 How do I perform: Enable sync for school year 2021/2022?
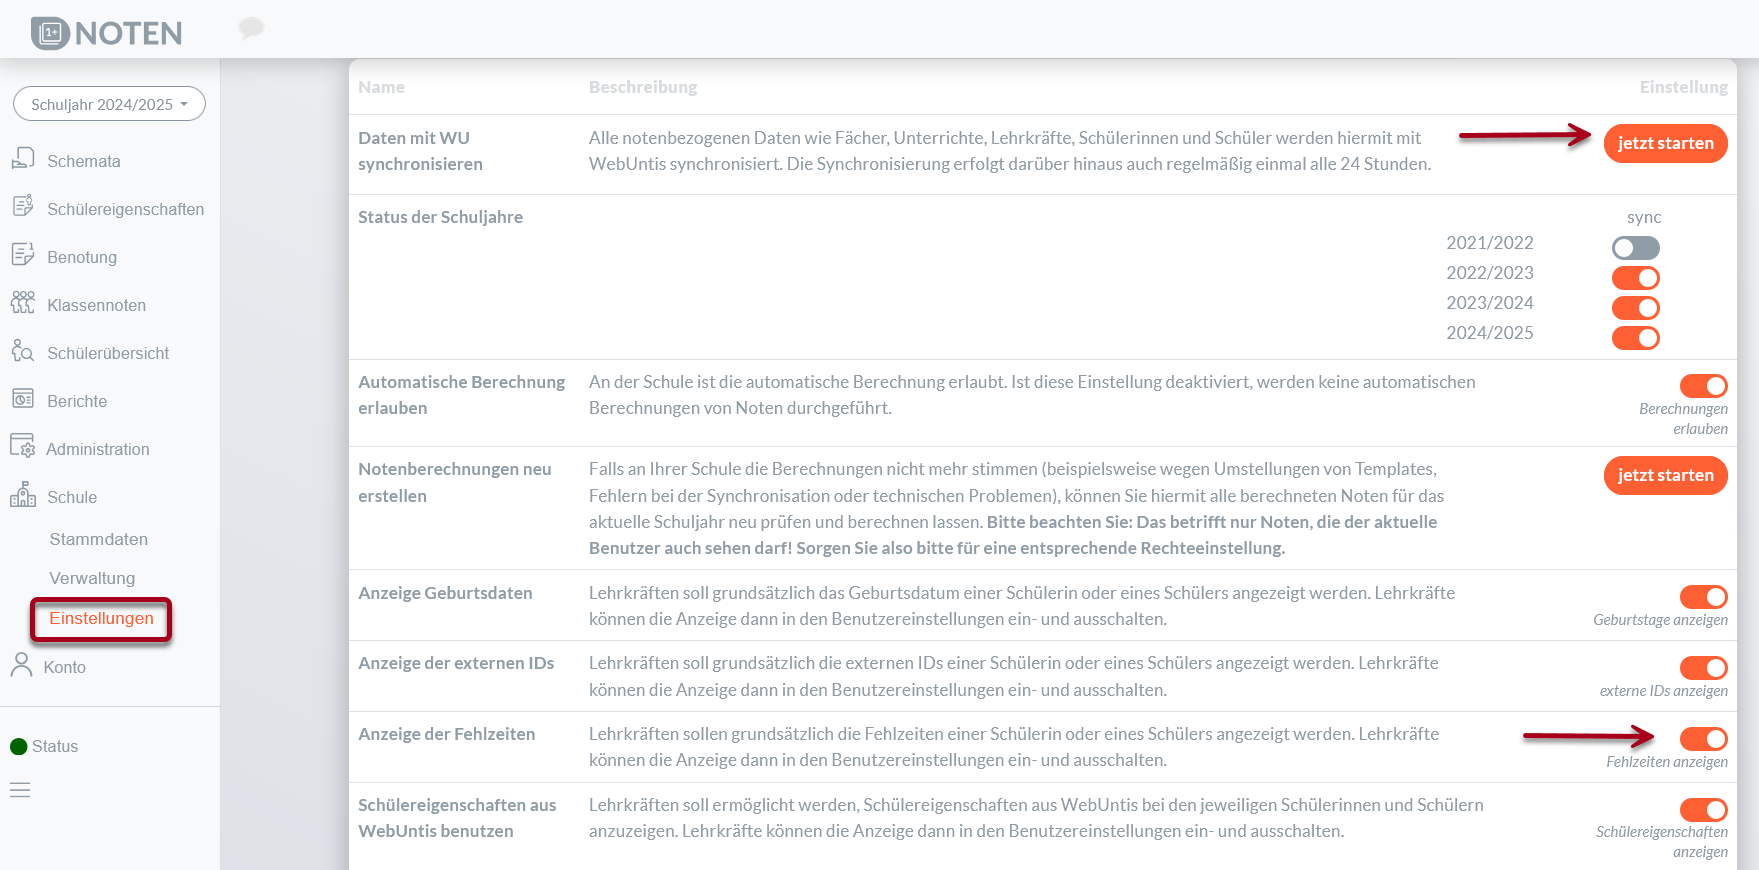coord(1635,248)
